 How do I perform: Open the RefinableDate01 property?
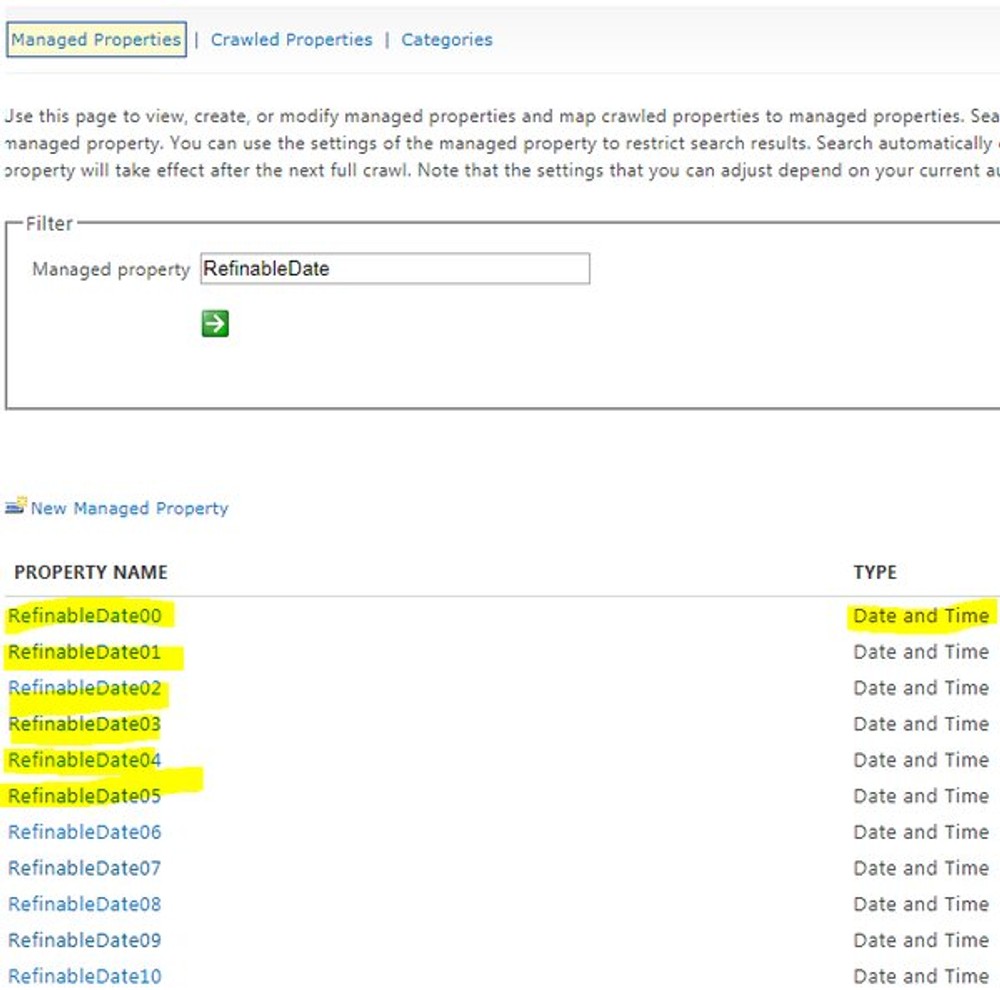tap(84, 652)
